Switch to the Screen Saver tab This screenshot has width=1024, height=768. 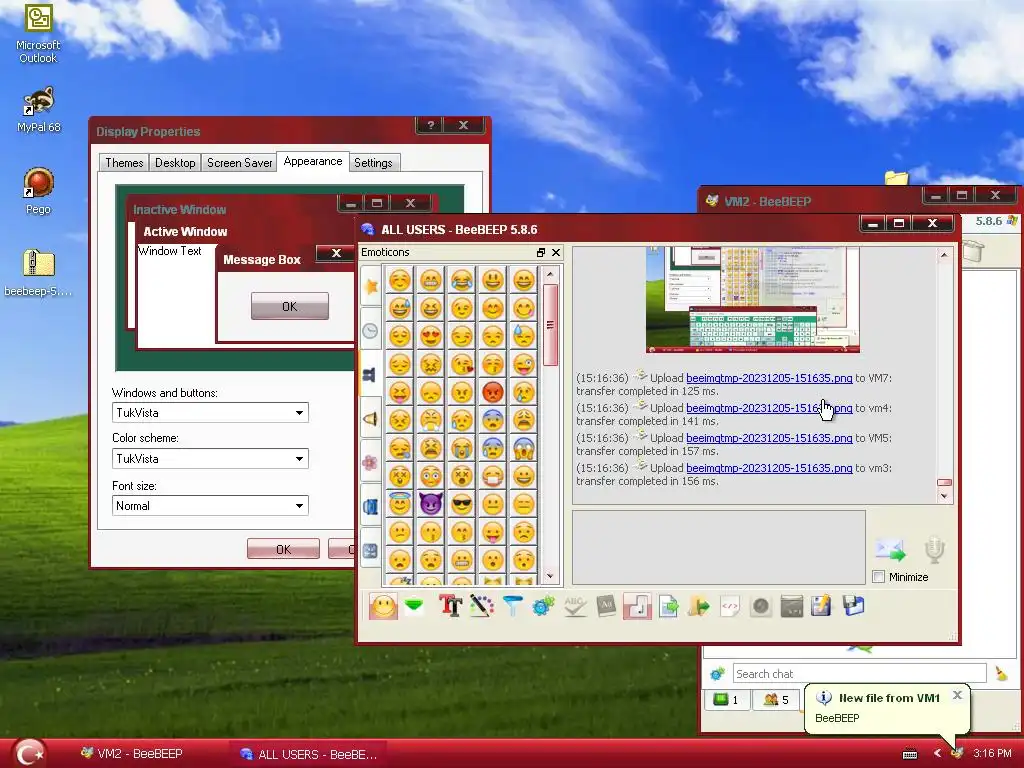click(x=239, y=163)
